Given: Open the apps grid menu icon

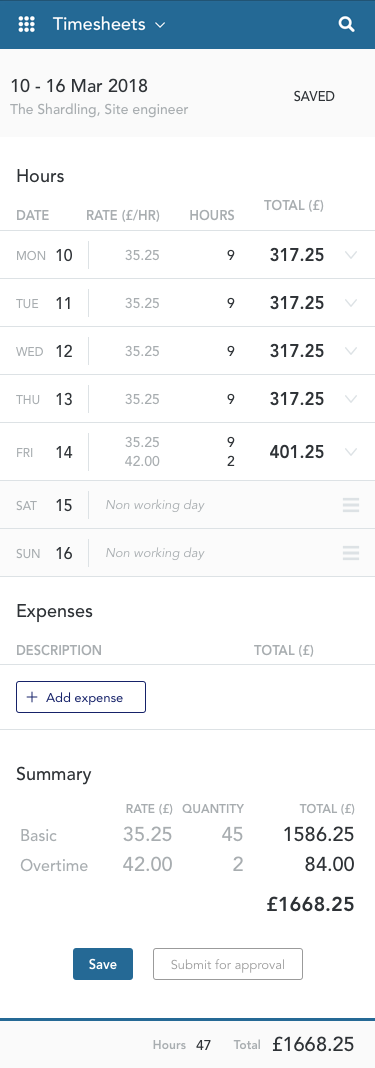Looking at the screenshot, I should click(x=27, y=25).
